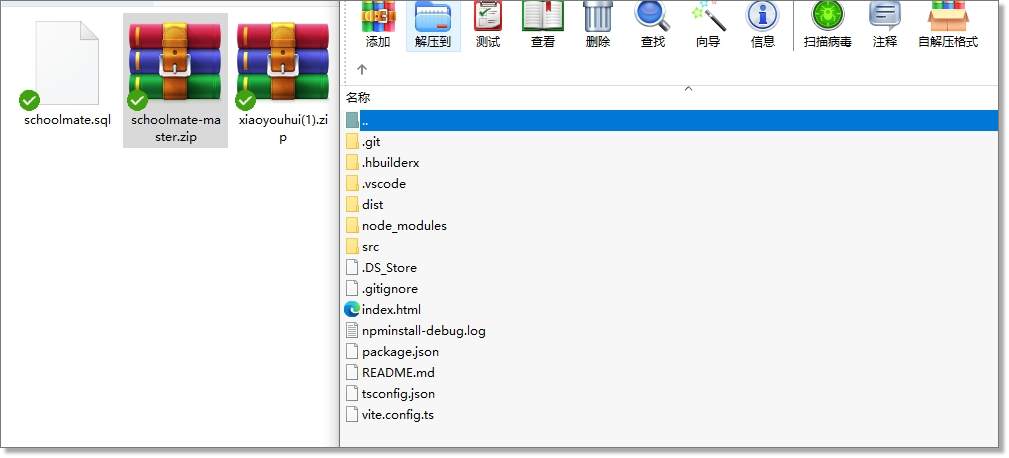Click the schoolmate-master.zip label in Explorer

coord(176,128)
